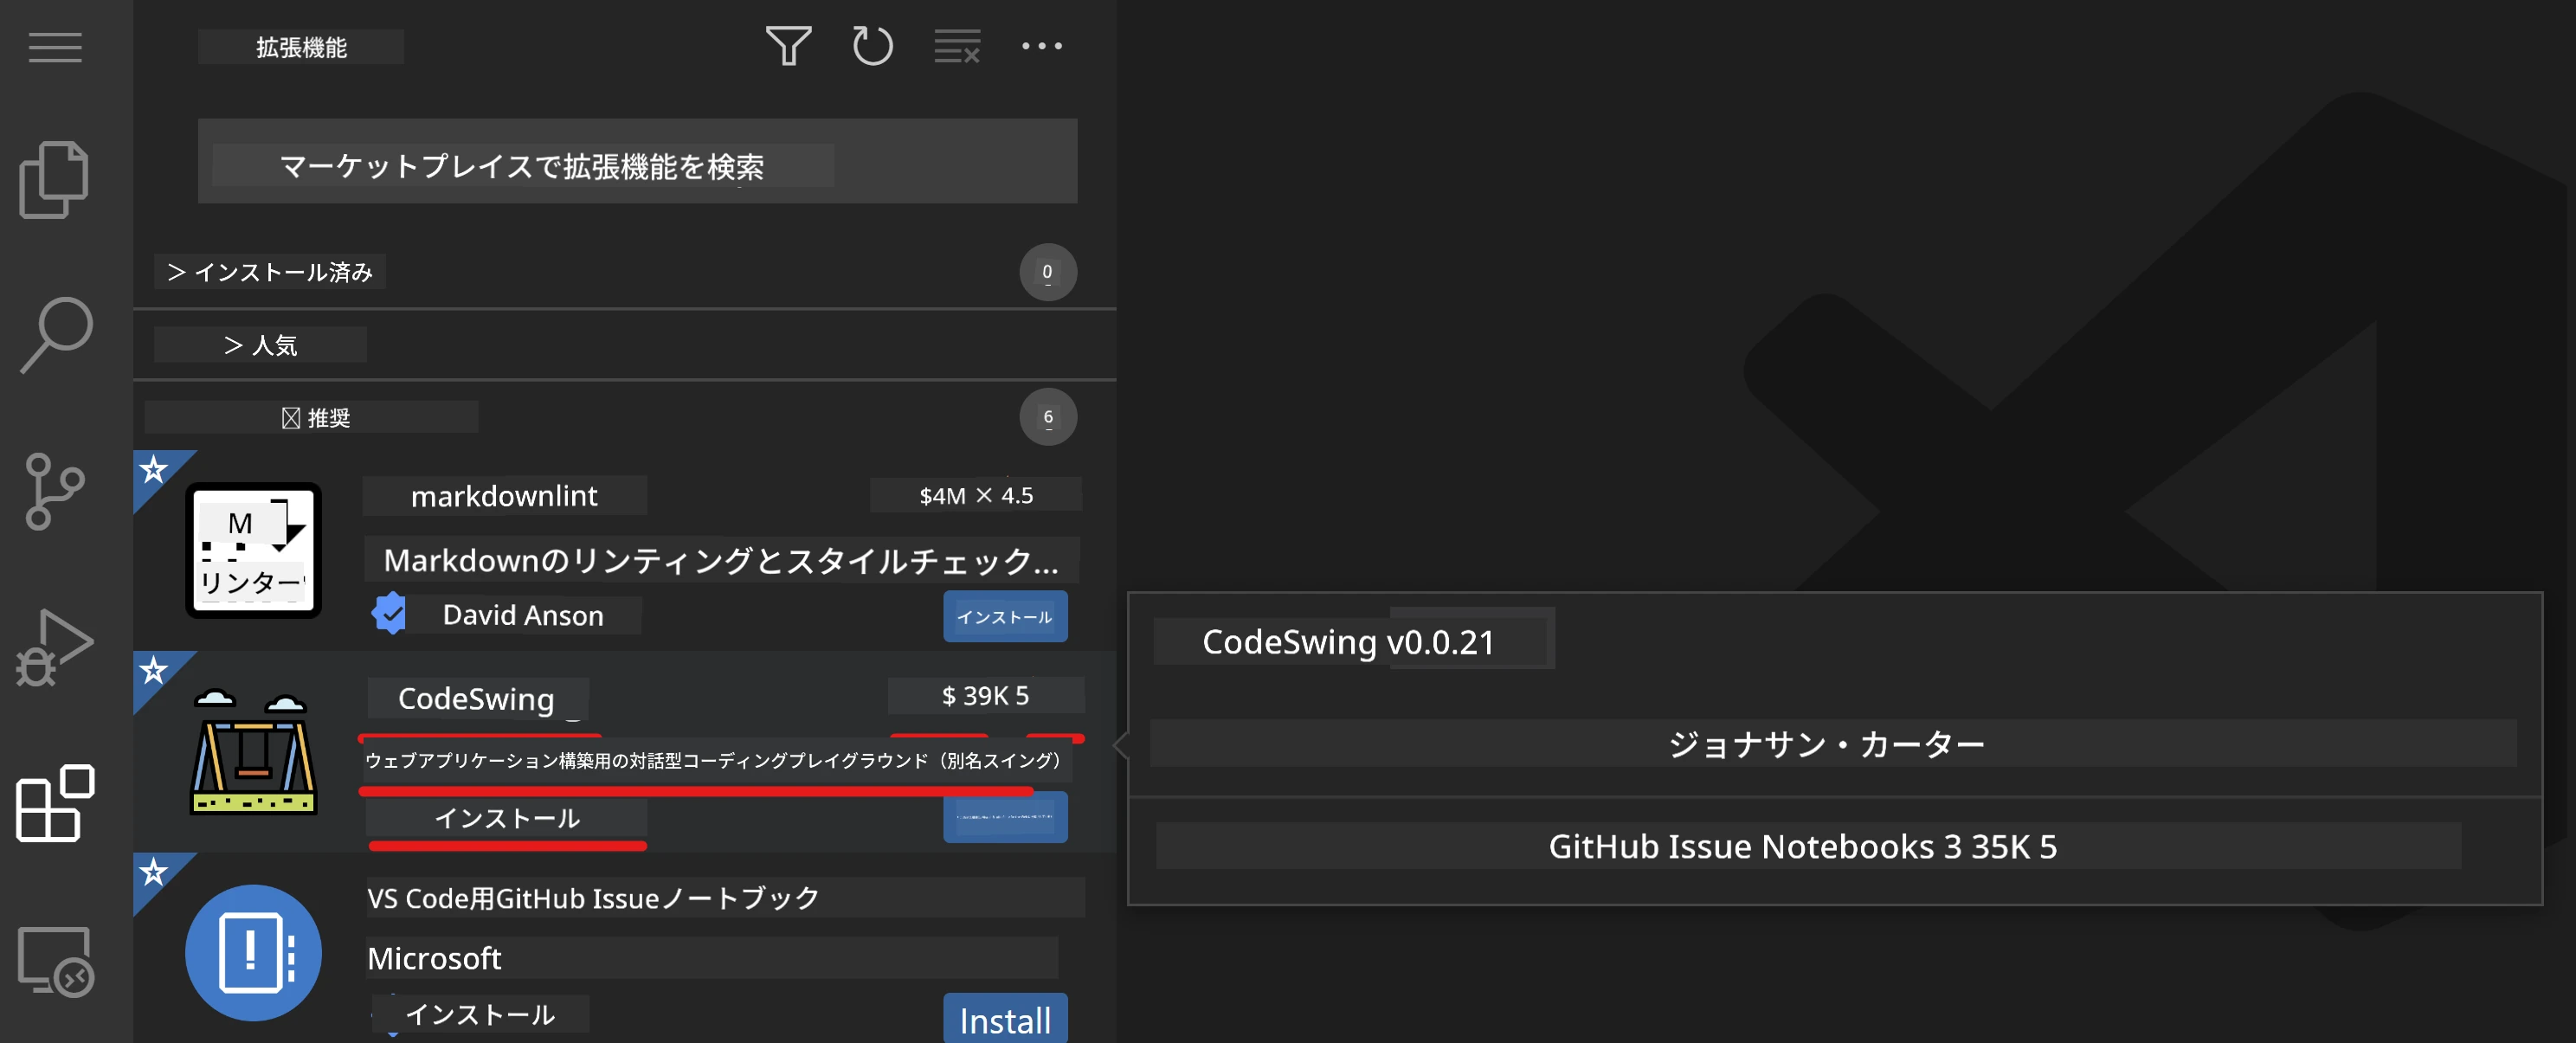Open the Search view in activity bar

click(x=56, y=335)
